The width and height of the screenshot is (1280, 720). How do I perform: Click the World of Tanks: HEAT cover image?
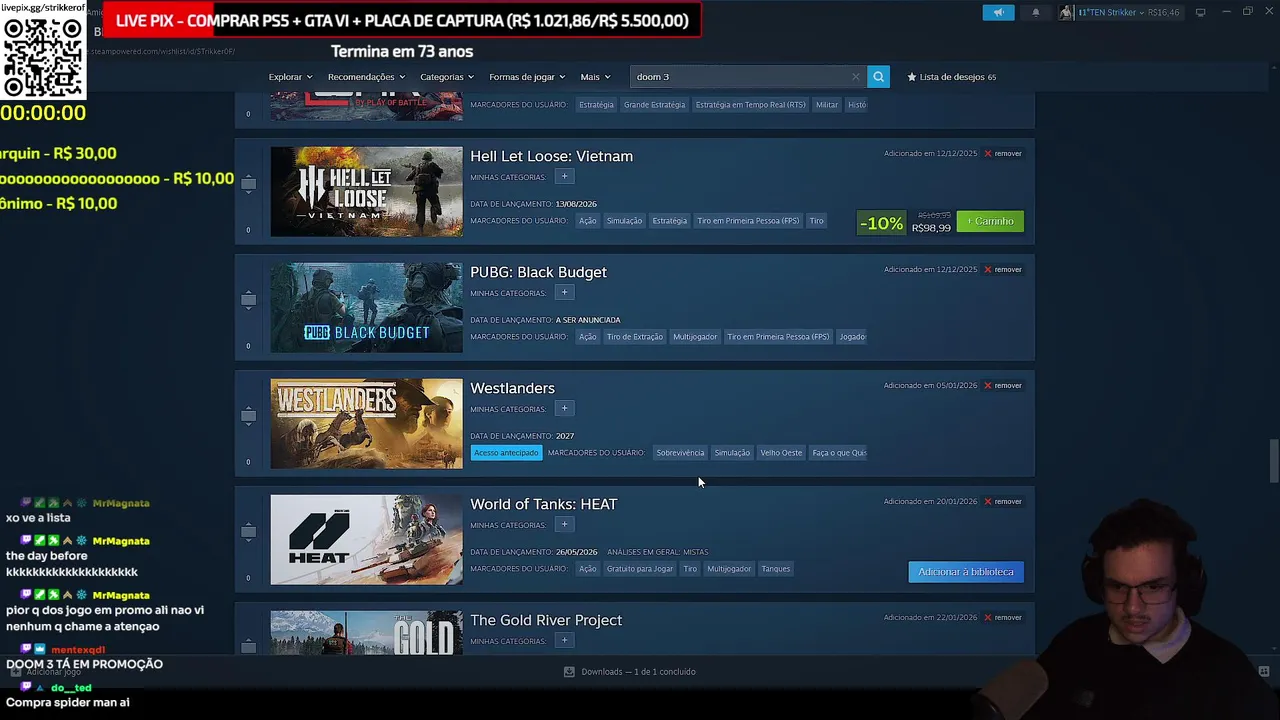pos(366,540)
